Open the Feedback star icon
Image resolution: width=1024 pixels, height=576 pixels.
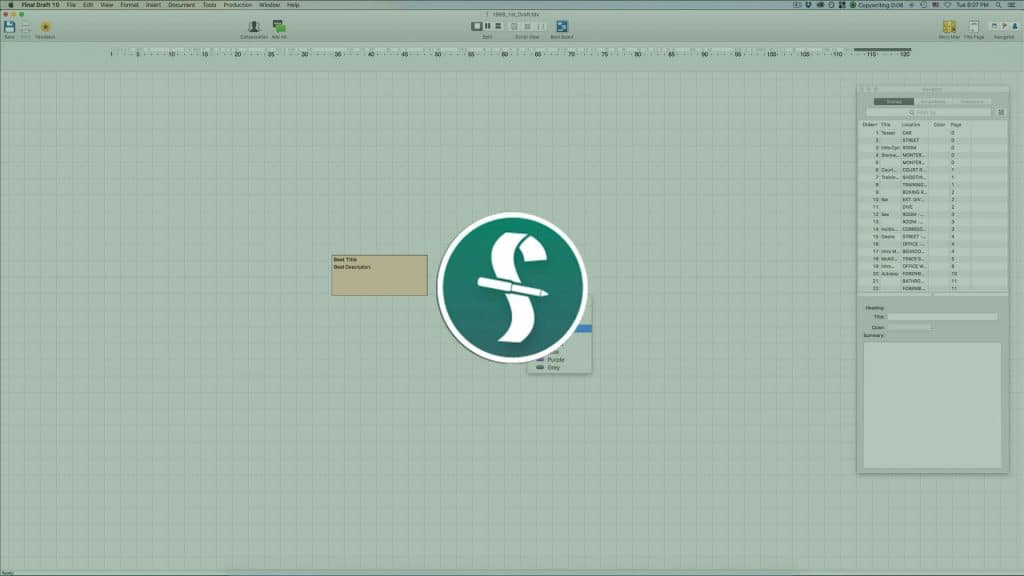(x=45, y=27)
